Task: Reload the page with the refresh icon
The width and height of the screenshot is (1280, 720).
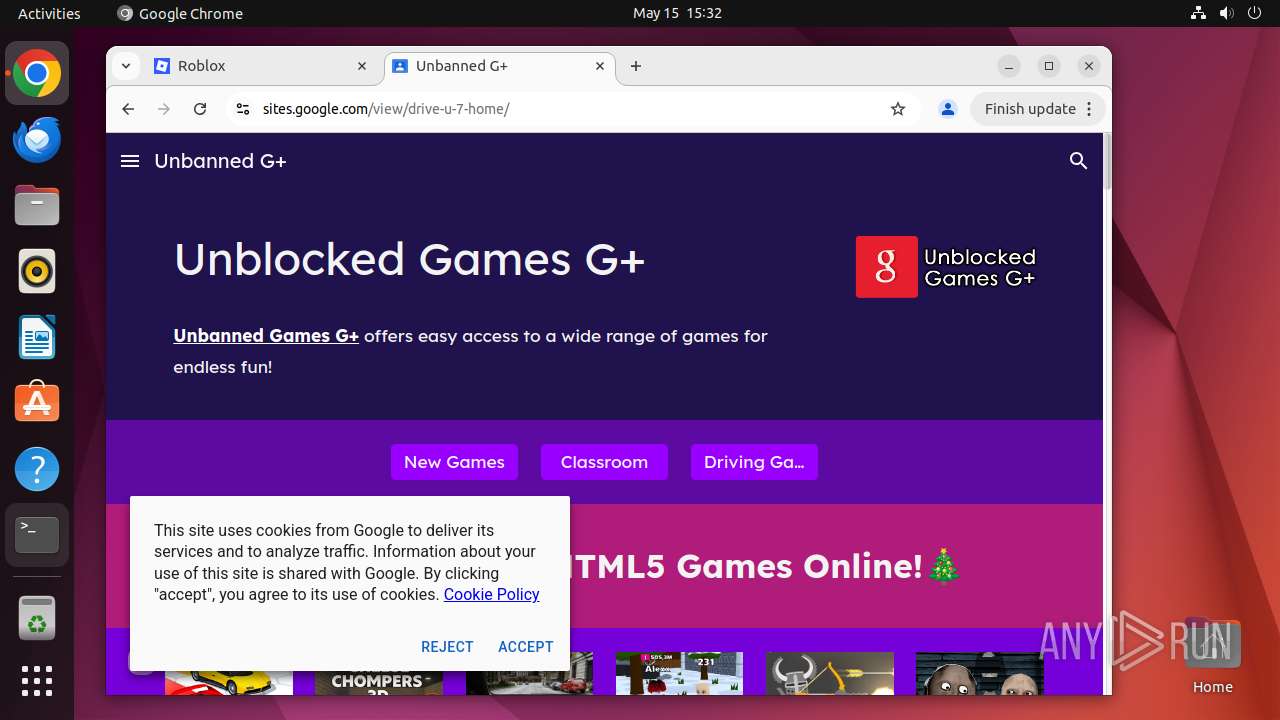Action: (200, 109)
